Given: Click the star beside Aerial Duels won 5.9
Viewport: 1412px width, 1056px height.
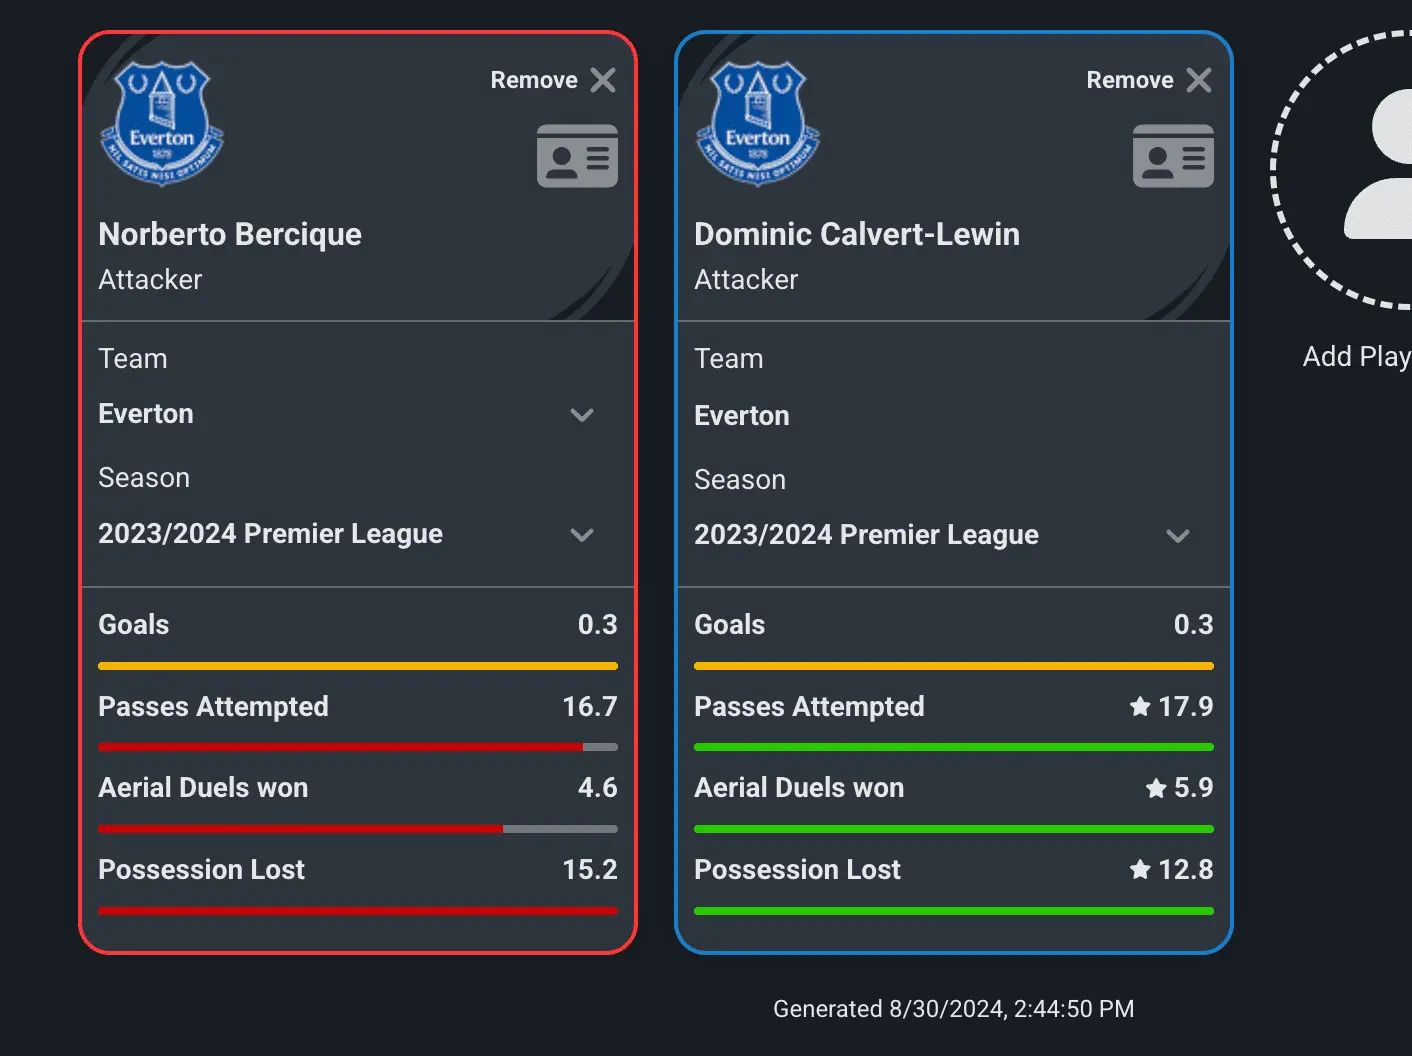Looking at the screenshot, I should (x=1156, y=788).
